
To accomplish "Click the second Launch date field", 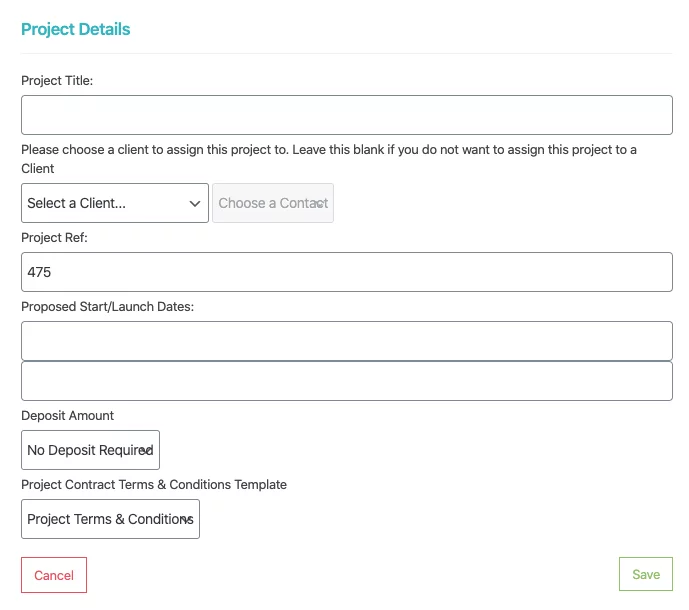I will 346,381.
